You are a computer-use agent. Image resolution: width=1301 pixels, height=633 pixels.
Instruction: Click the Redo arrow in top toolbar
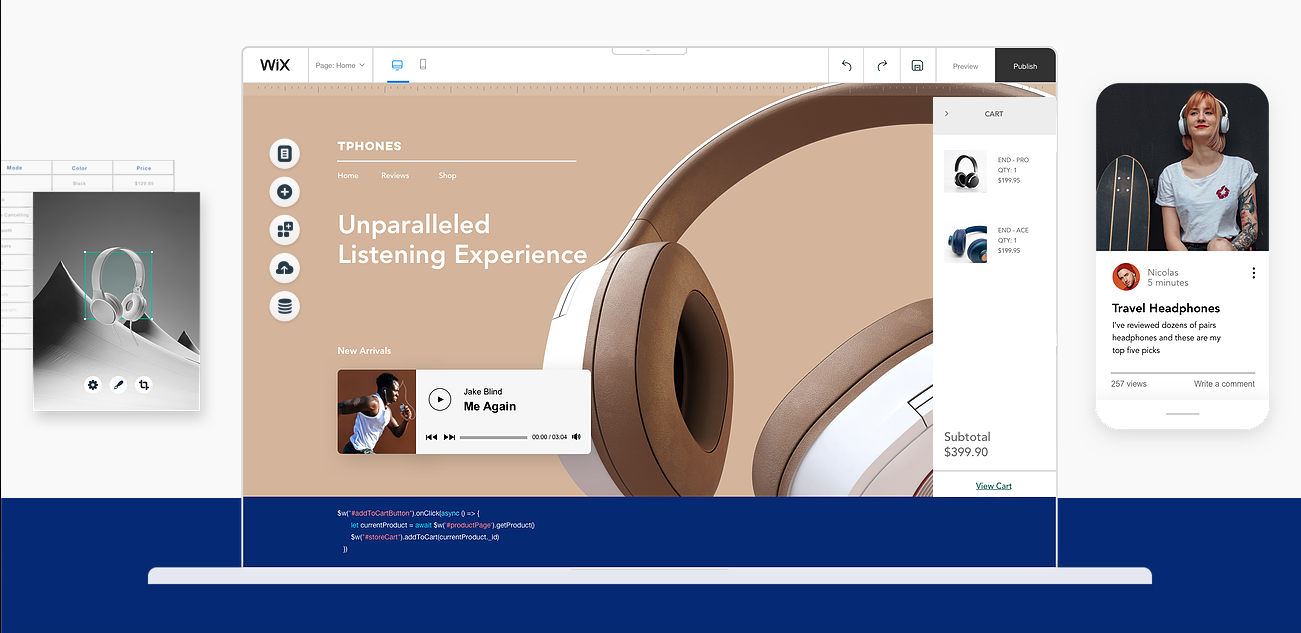(x=882, y=66)
